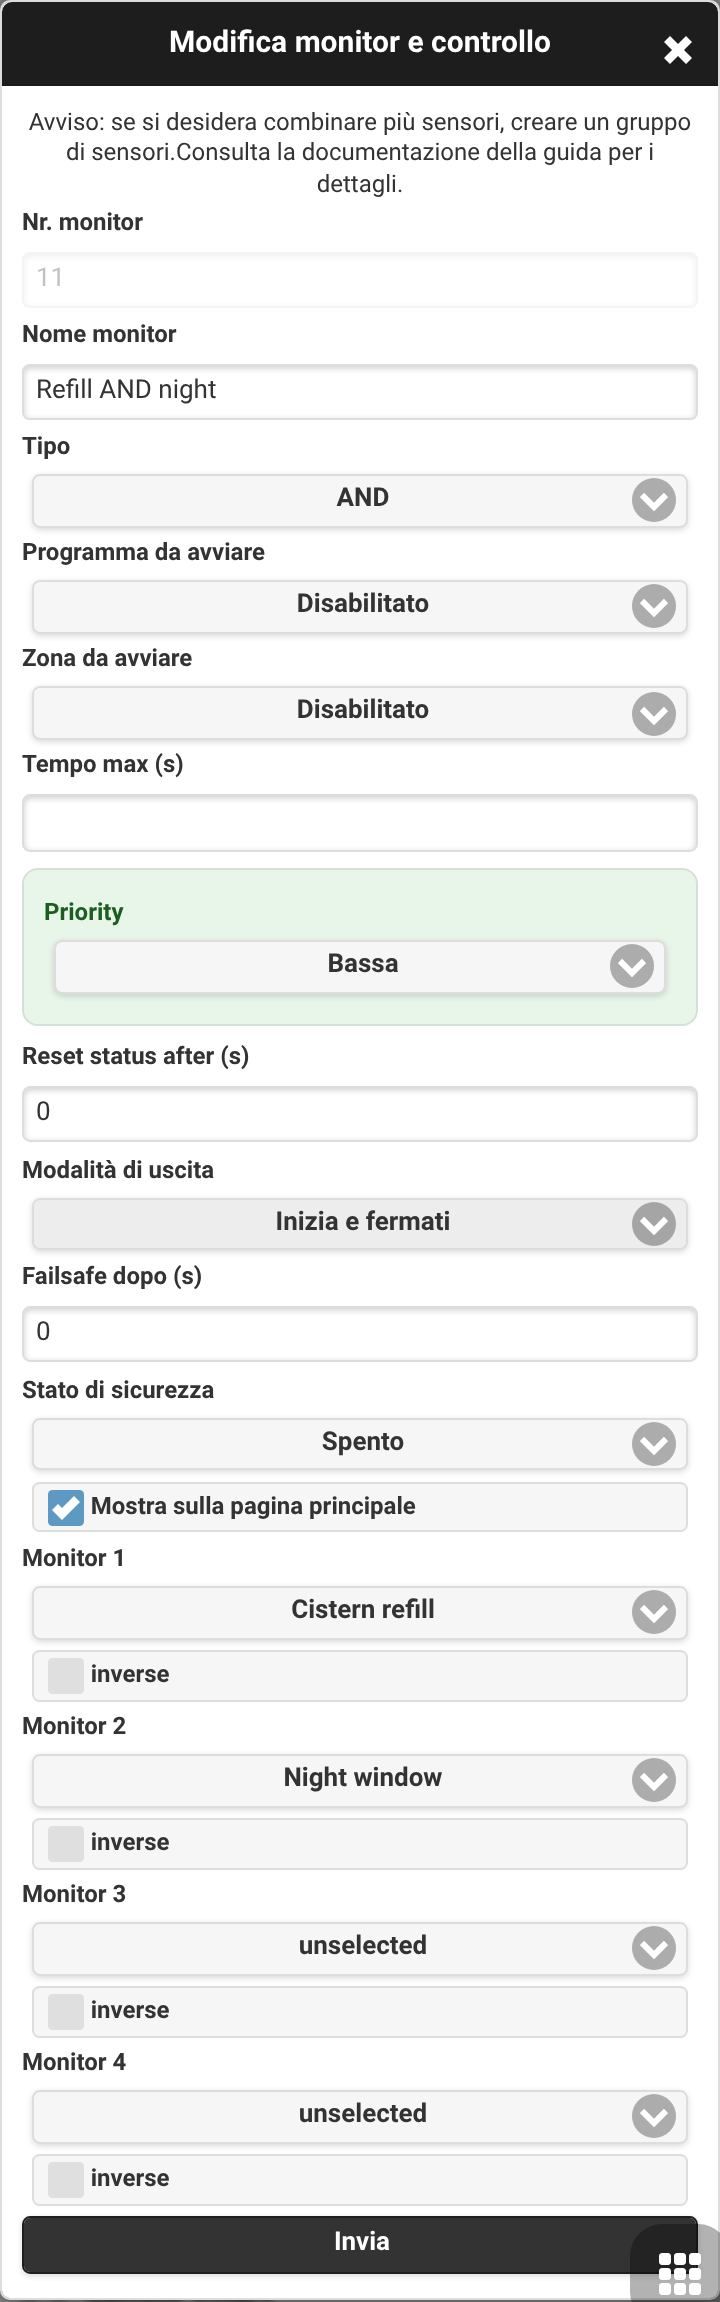Enable inverse for Monitor 1
The height and width of the screenshot is (2302, 720).
coord(66,1675)
